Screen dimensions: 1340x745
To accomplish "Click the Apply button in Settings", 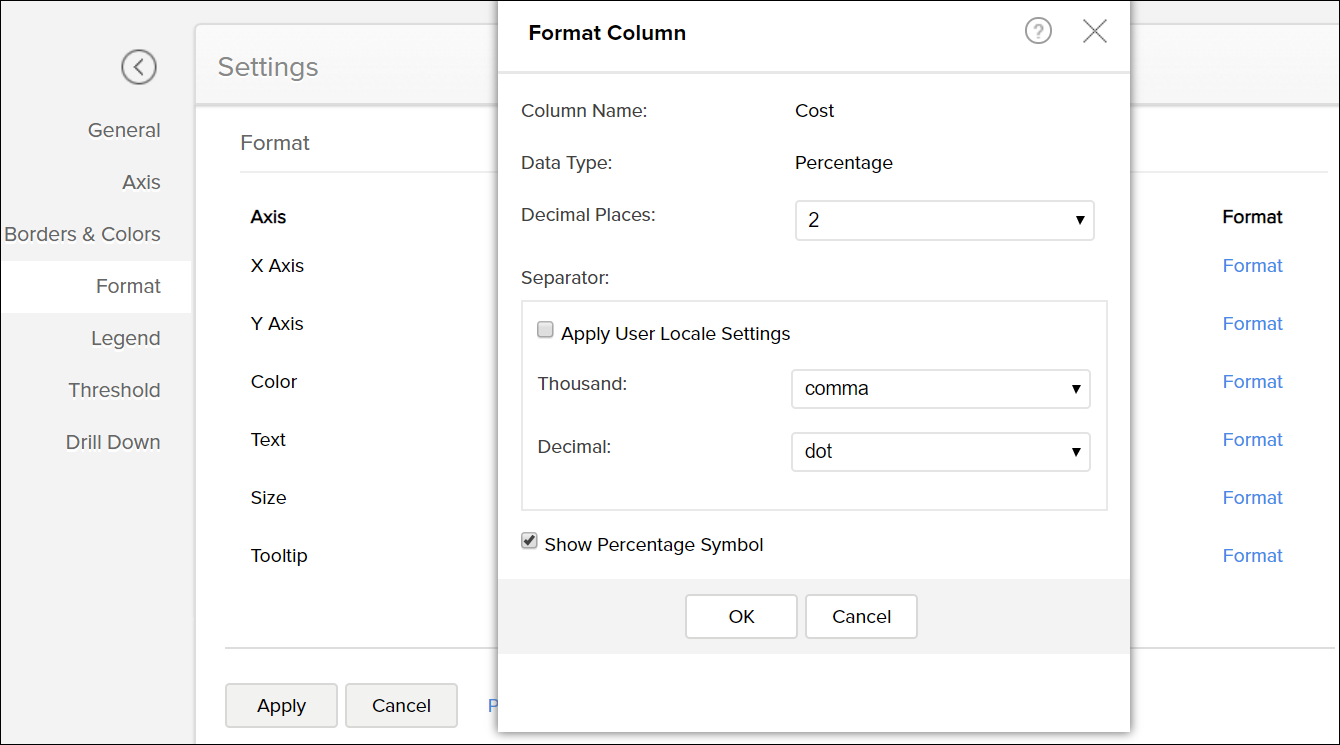I will point(281,705).
